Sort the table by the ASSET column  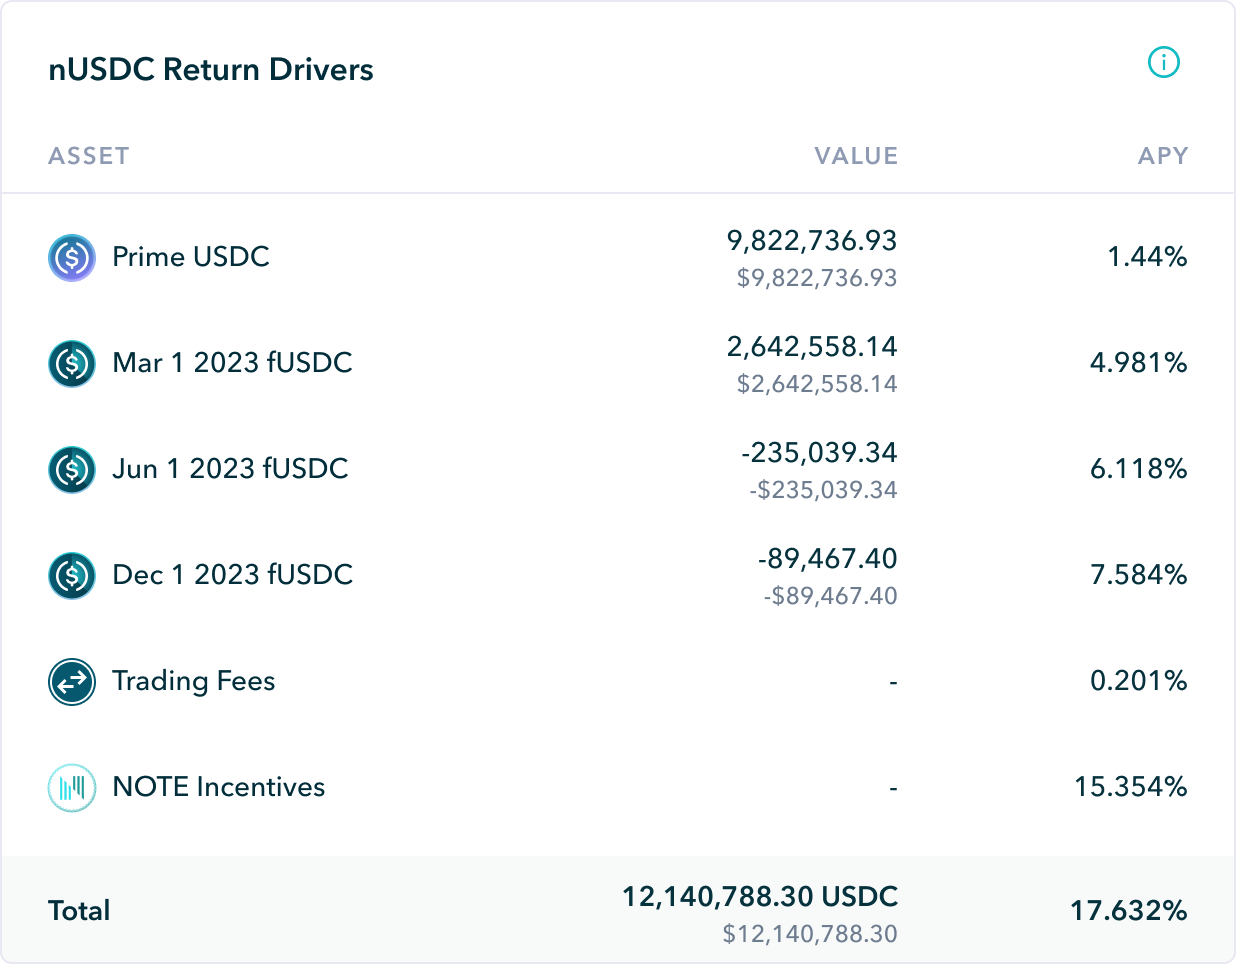(89, 156)
